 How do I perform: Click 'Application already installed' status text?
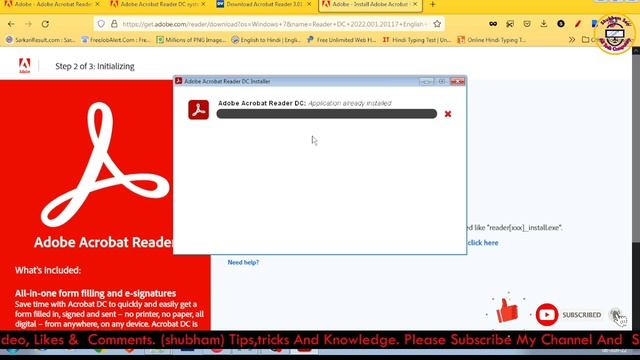pos(350,103)
